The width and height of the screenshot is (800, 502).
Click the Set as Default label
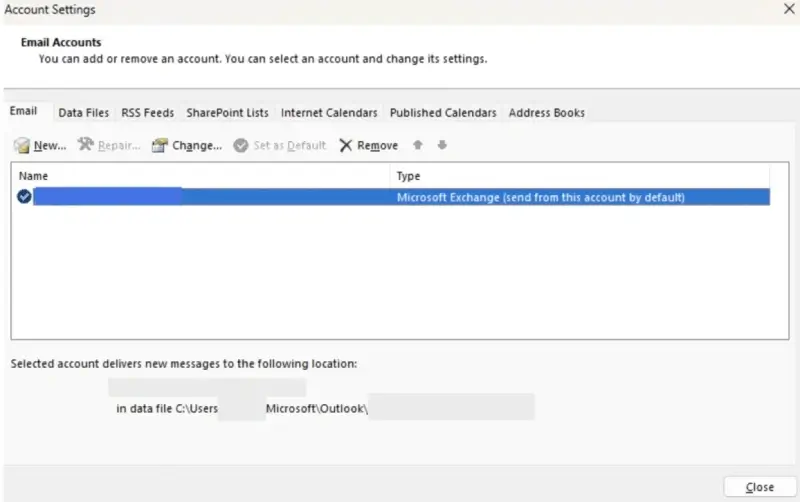(289, 146)
